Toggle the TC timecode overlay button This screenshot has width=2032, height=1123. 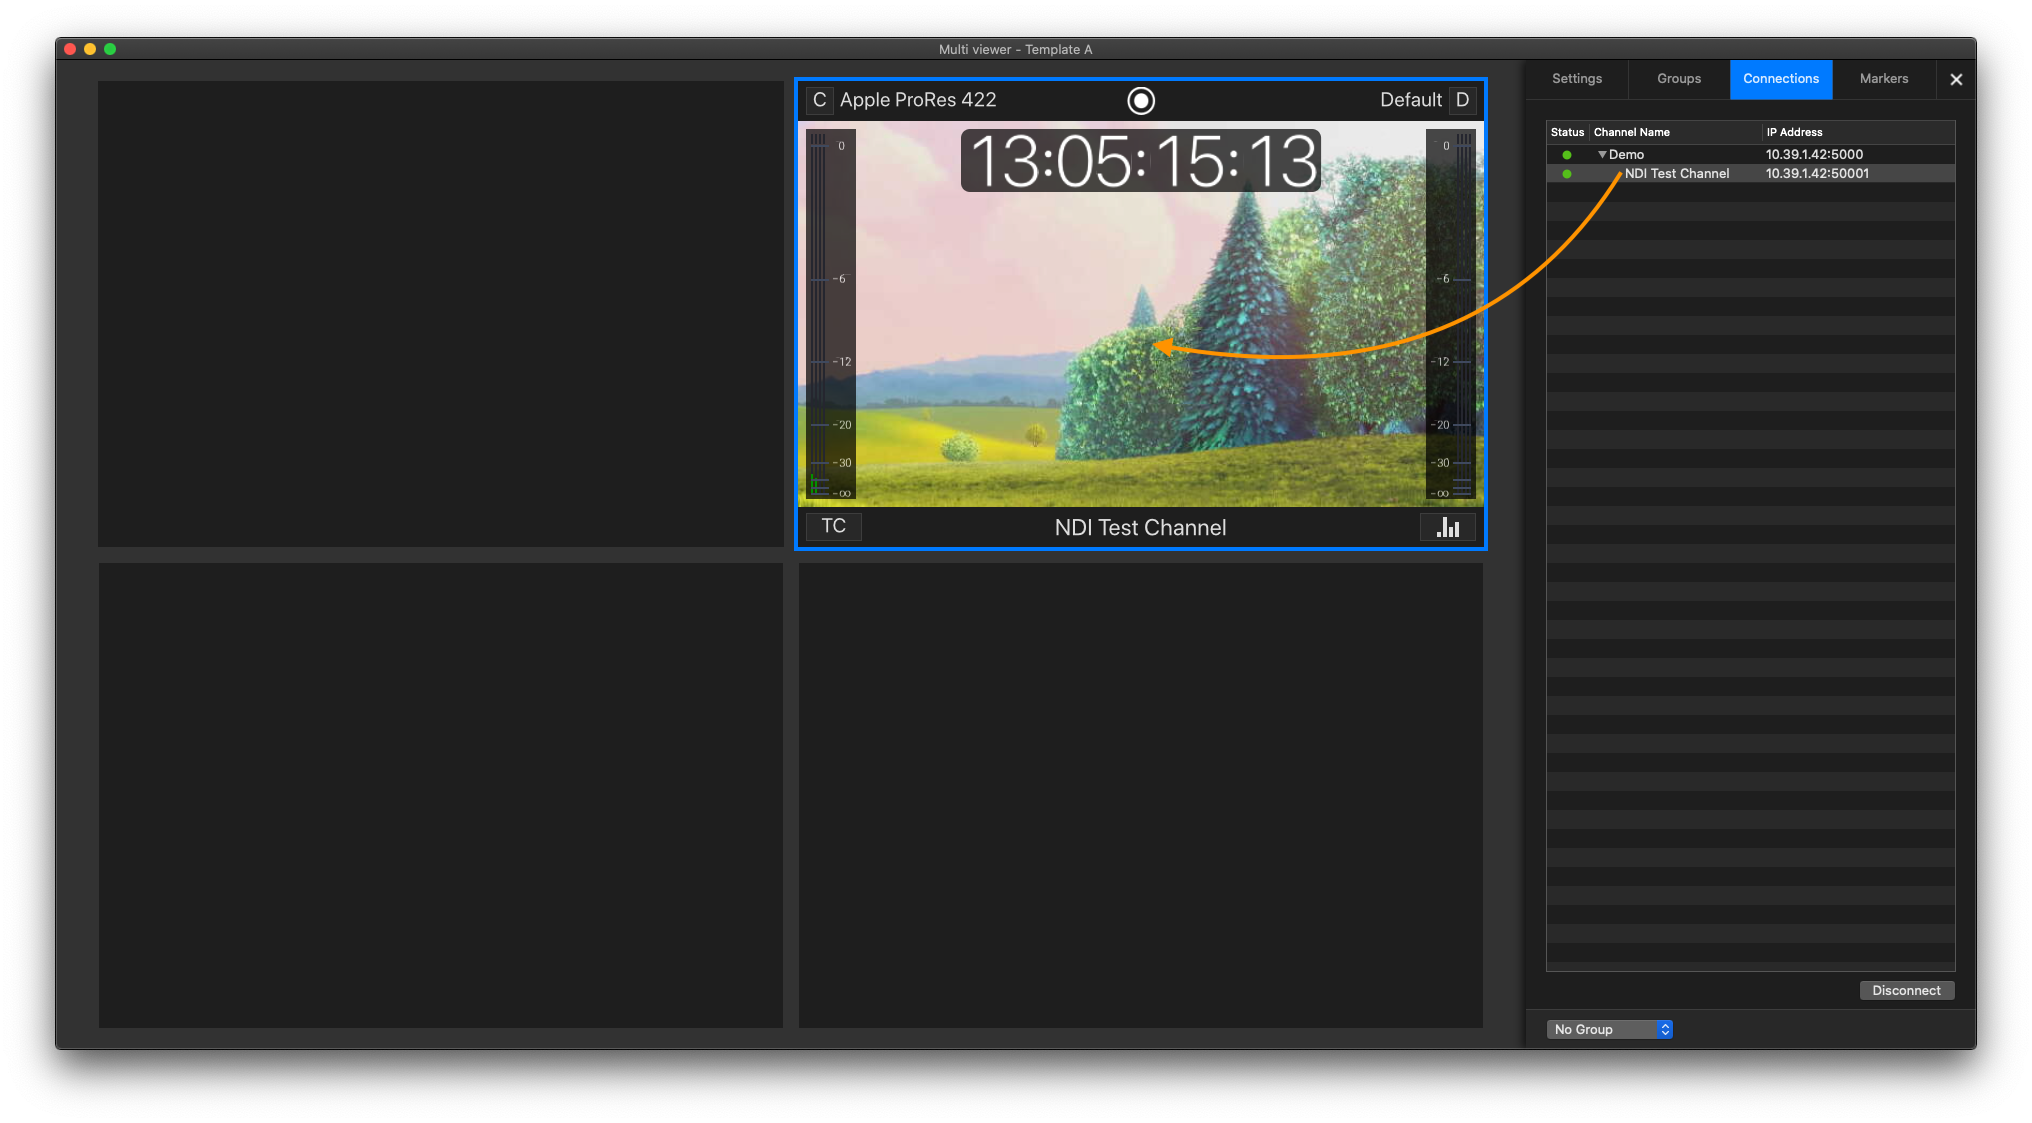tap(833, 526)
